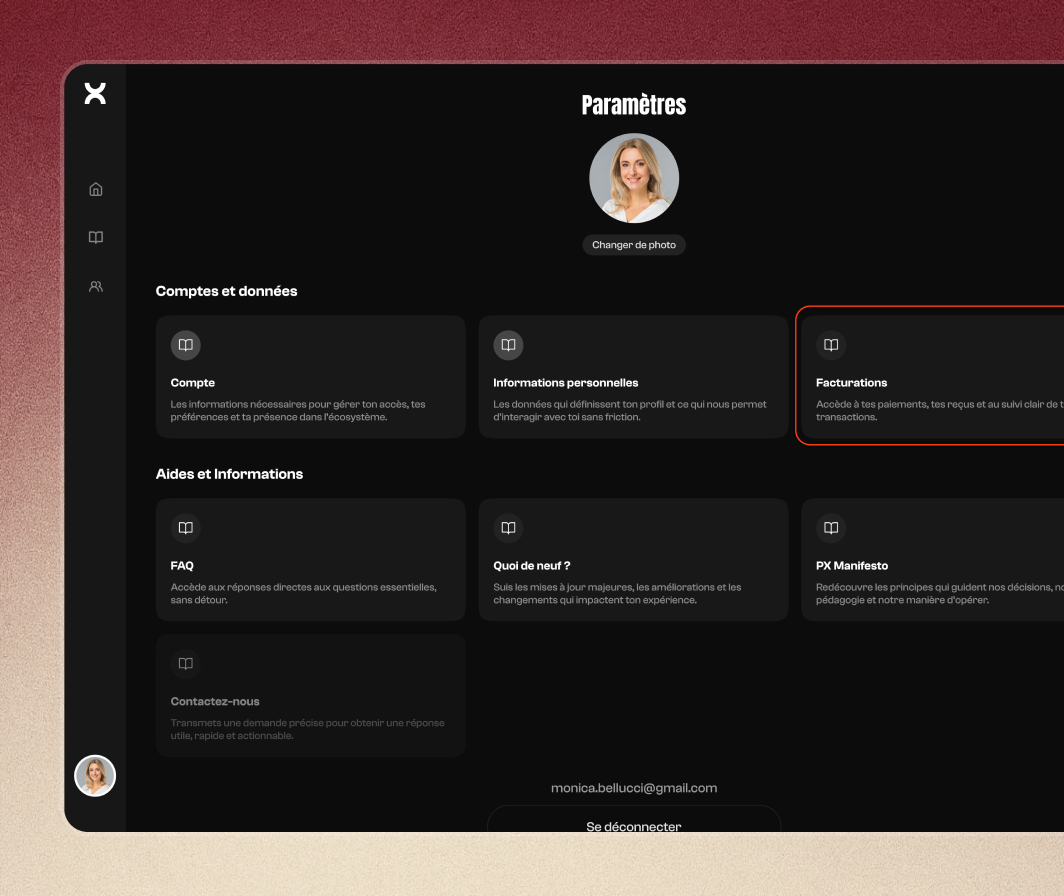Click the FAQ description text
This screenshot has width=1064, height=896.
pyautogui.click(x=303, y=593)
